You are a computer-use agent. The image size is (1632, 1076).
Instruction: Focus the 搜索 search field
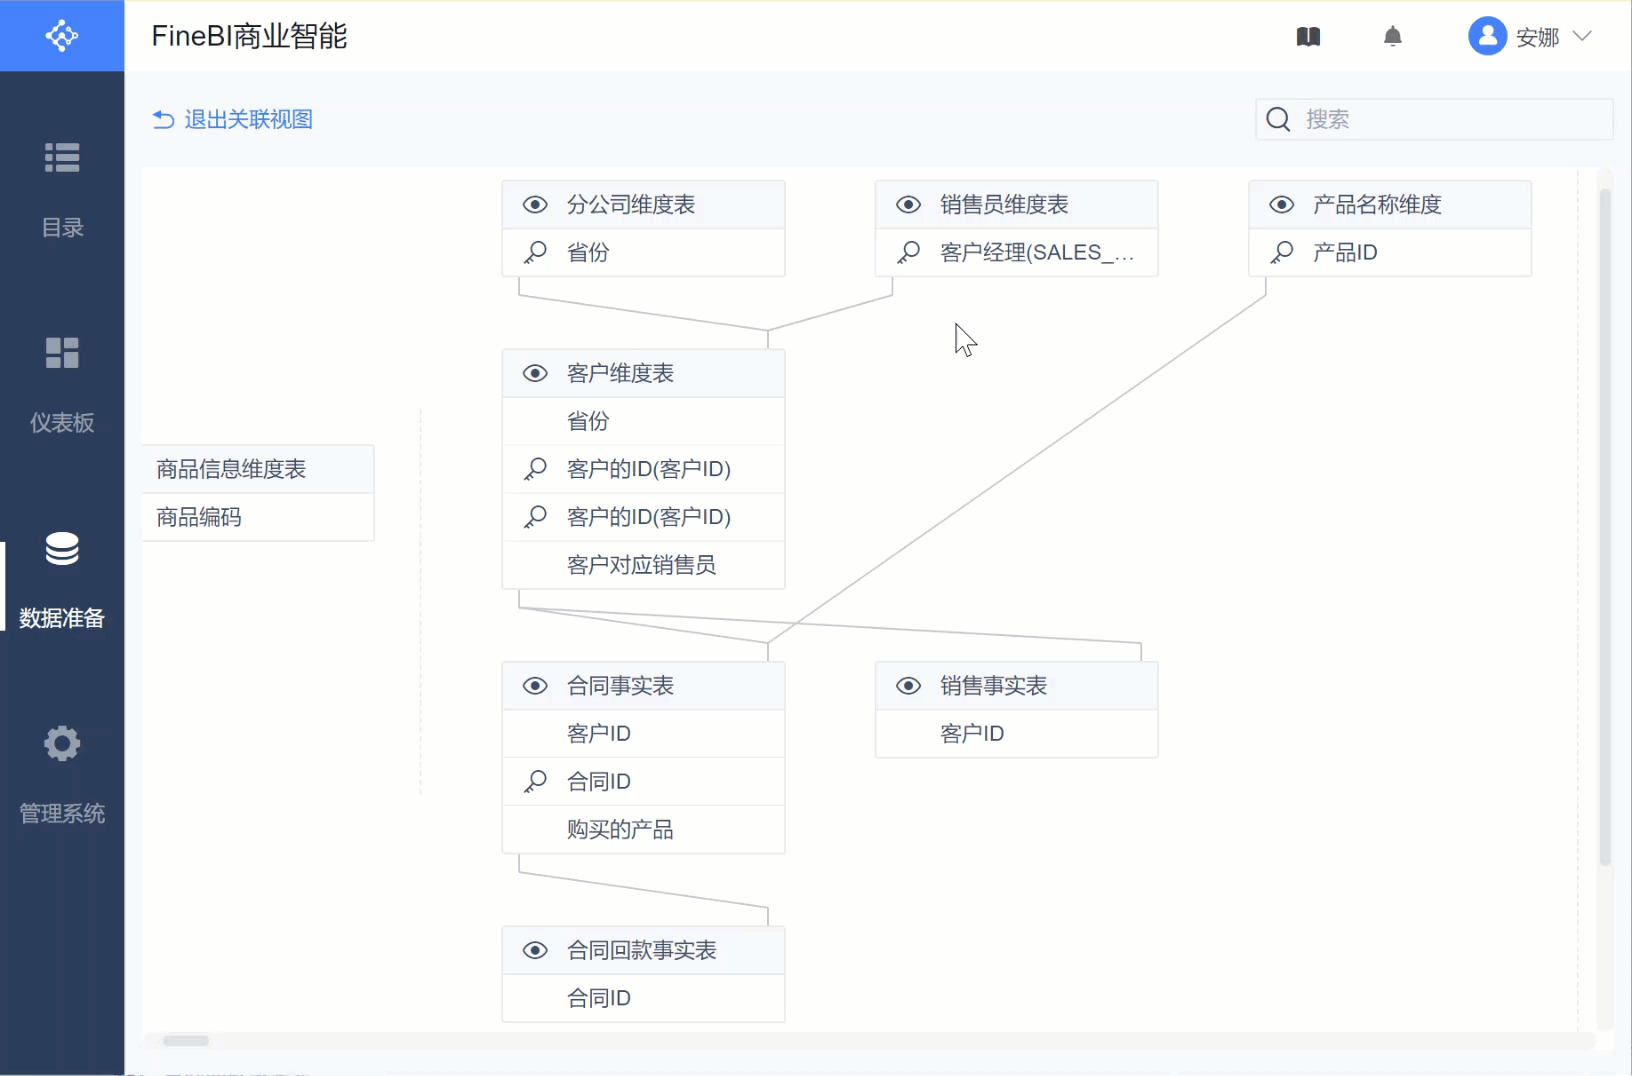pos(1450,120)
